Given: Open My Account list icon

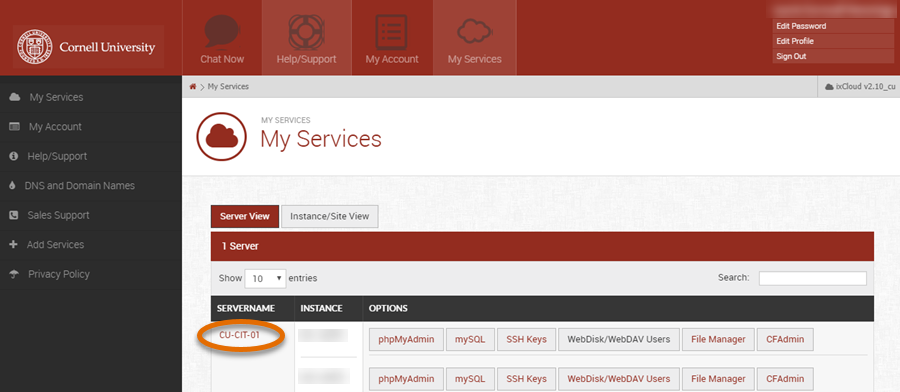Looking at the screenshot, I should [x=391, y=32].
